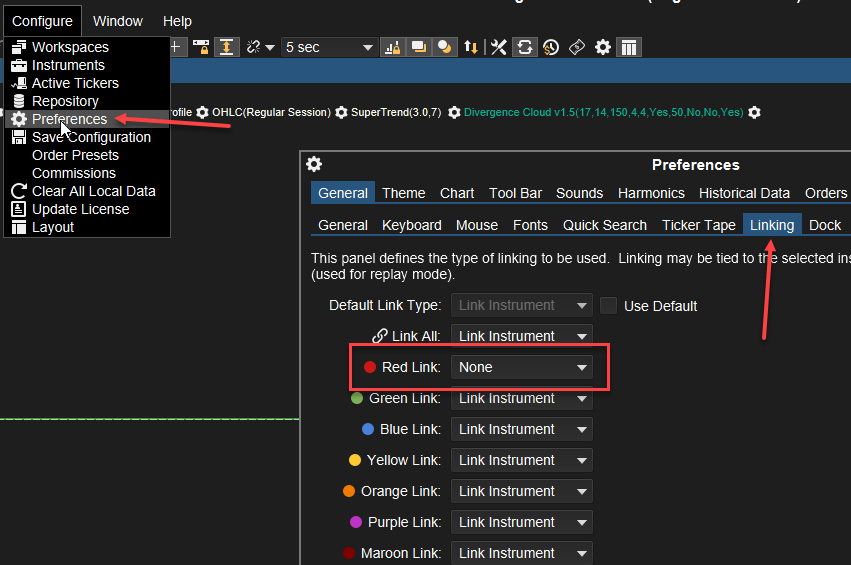Enable the Use Default checkbox
Viewport: 851px width, 565px height.
(x=609, y=306)
